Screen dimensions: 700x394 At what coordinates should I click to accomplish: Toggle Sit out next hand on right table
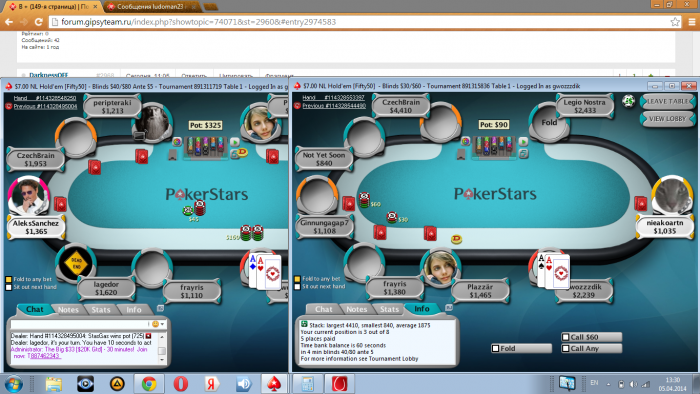point(297,286)
